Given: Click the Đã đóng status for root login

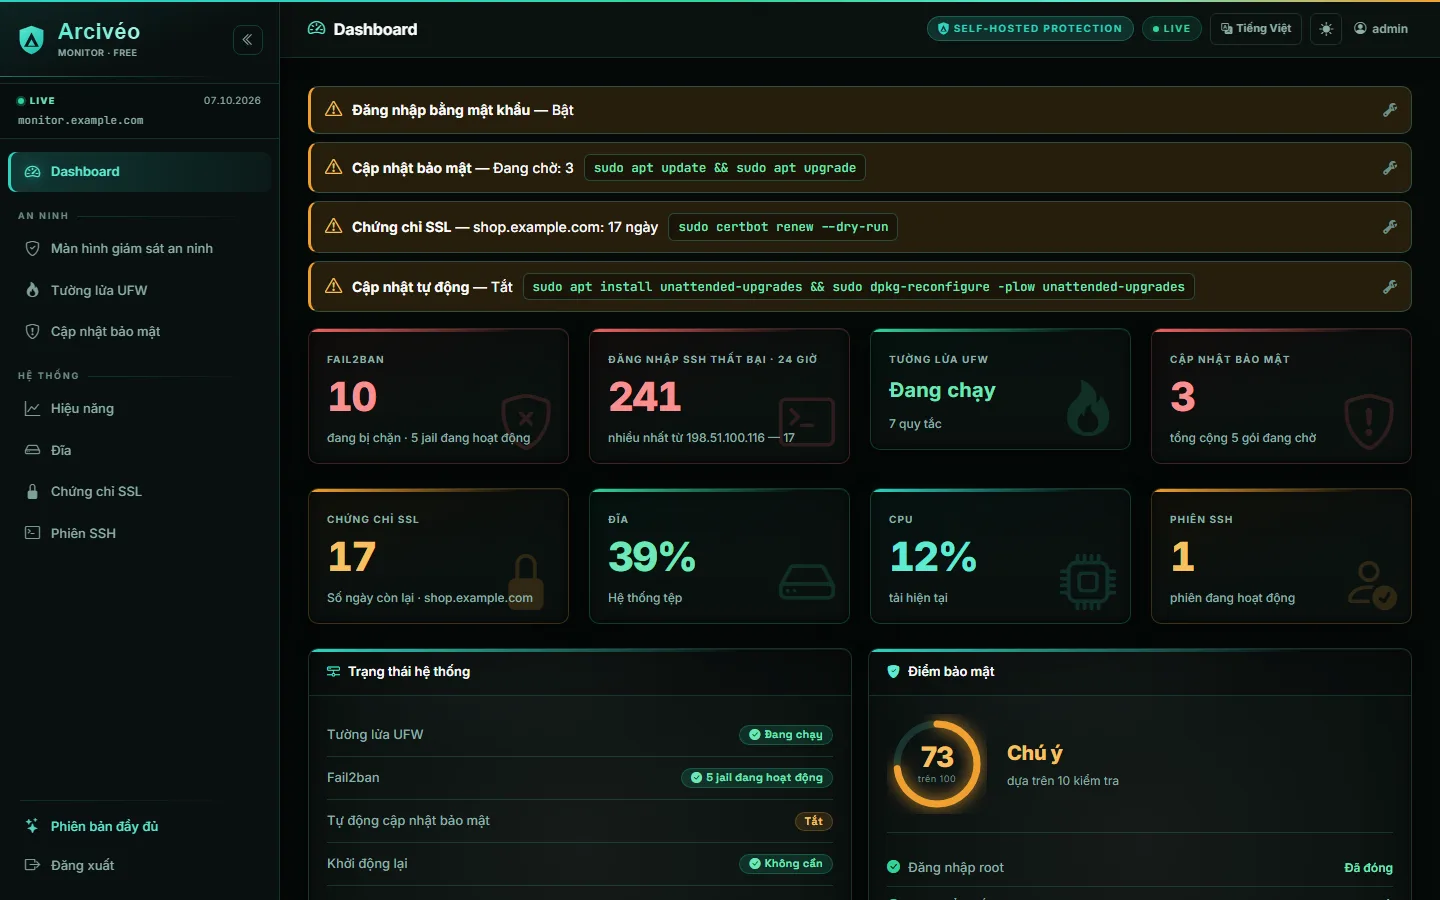Looking at the screenshot, I should click(1368, 868).
